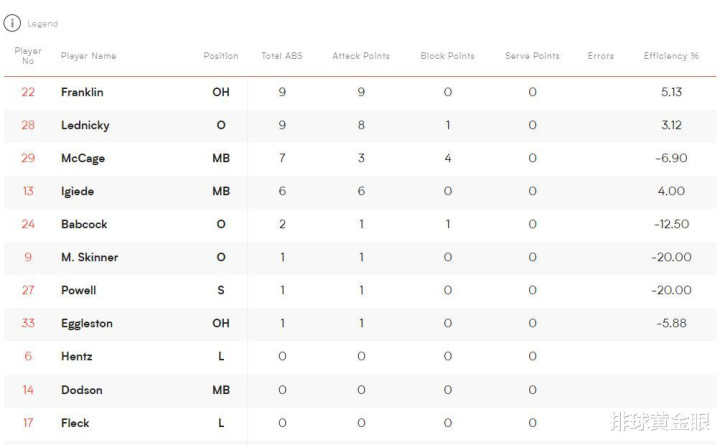This screenshot has height=445, width=720.
Task: Click player number 17 for Fleck
Action: pyautogui.click(x=28, y=423)
